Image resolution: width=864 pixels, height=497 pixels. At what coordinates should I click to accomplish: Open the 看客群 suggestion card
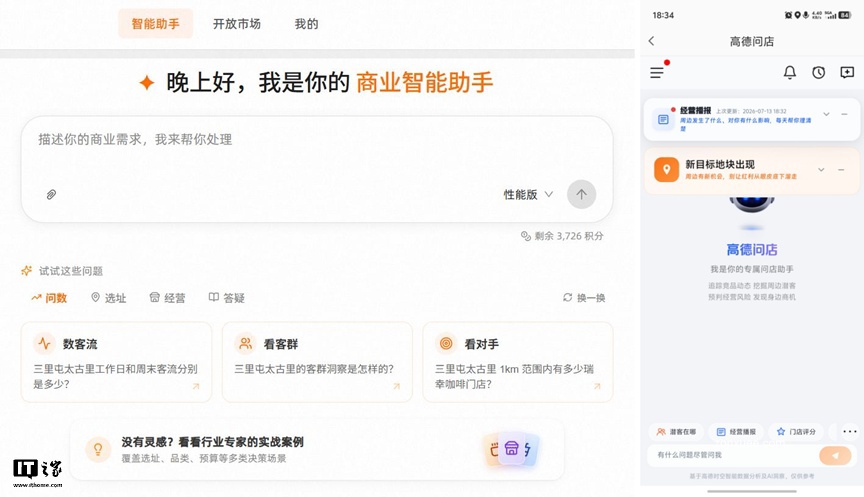[317, 362]
